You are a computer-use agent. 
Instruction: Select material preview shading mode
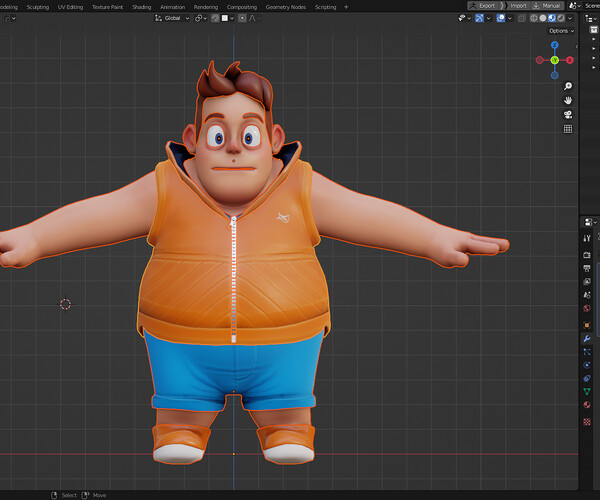(552, 18)
